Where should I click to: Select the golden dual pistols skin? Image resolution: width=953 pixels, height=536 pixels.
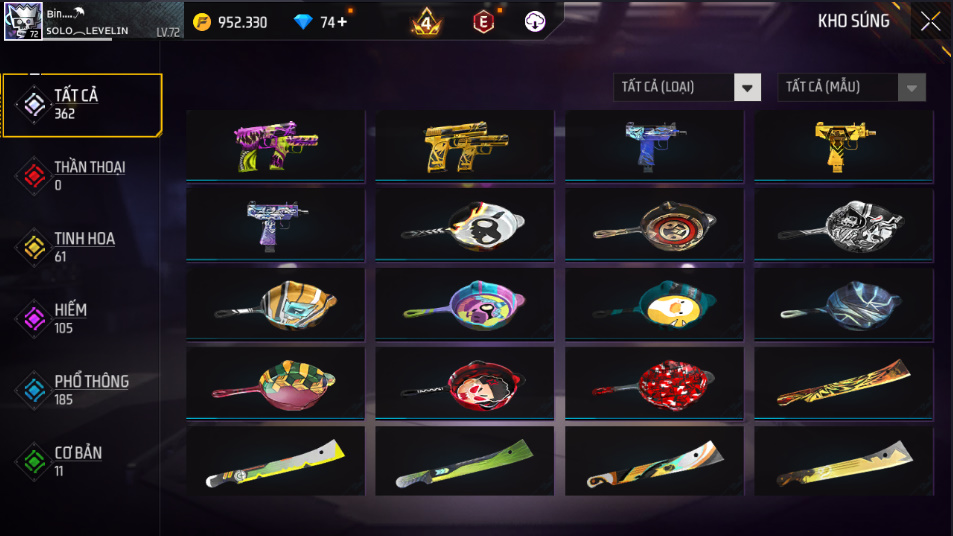click(465, 146)
